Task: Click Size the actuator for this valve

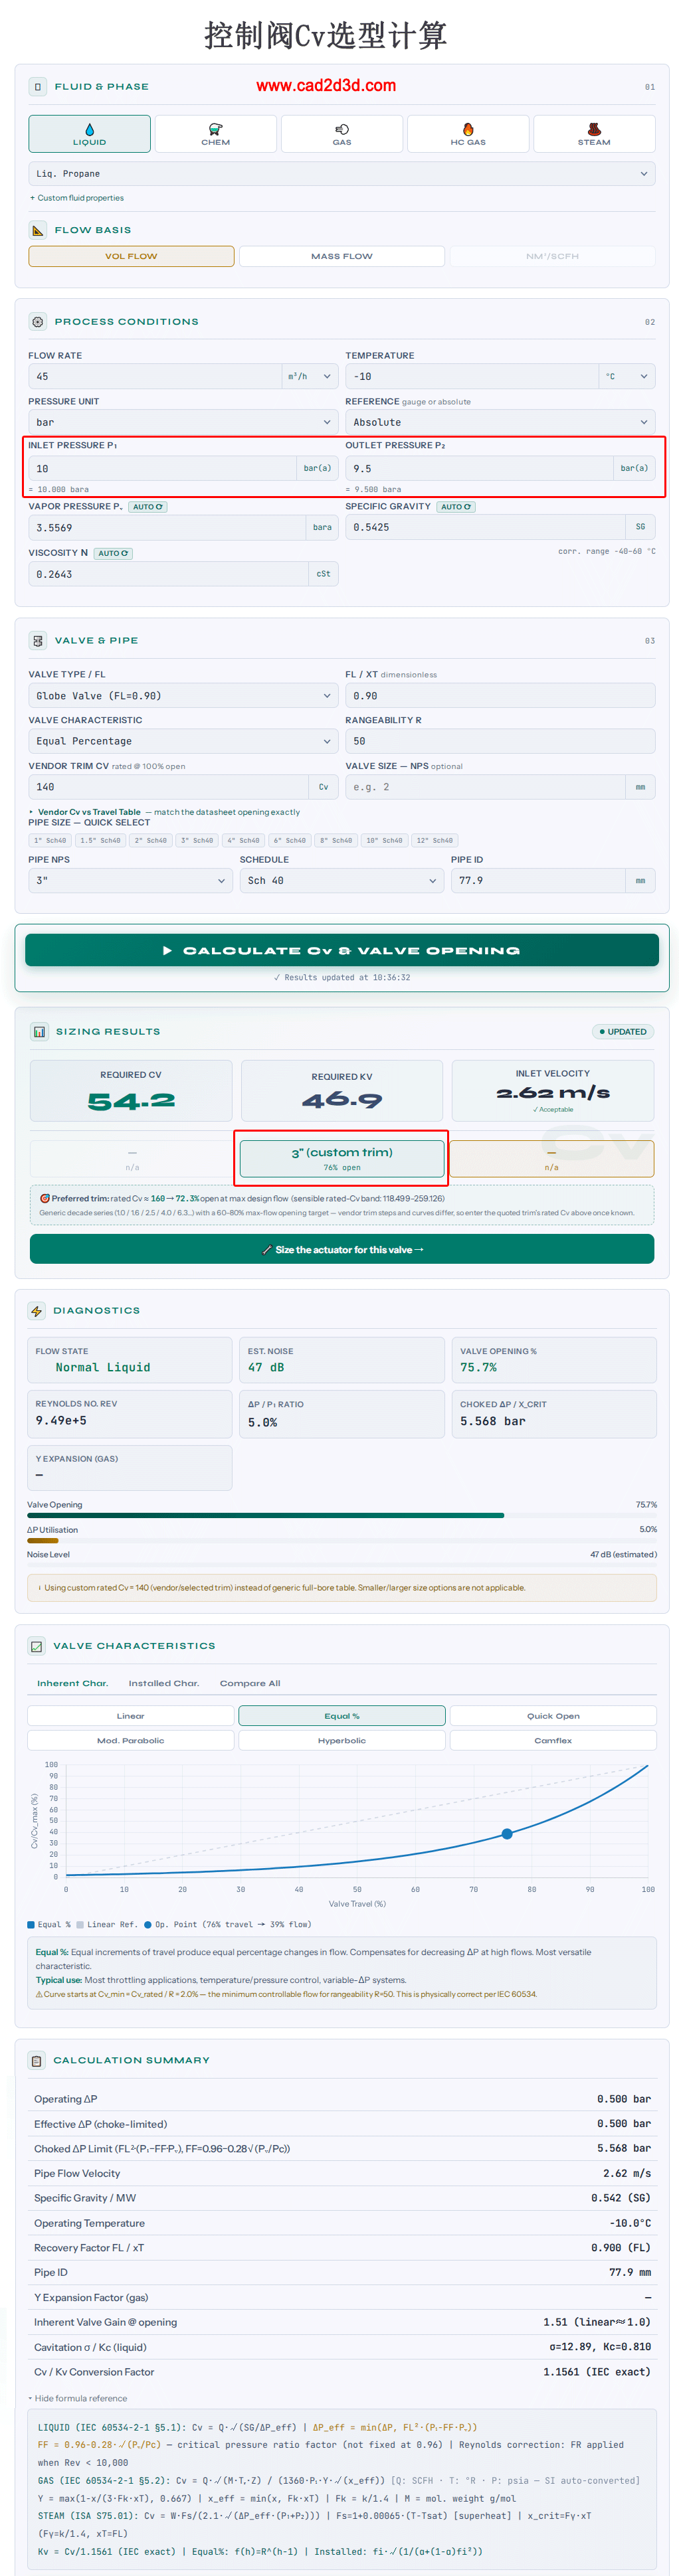Action: pos(342,1250)
